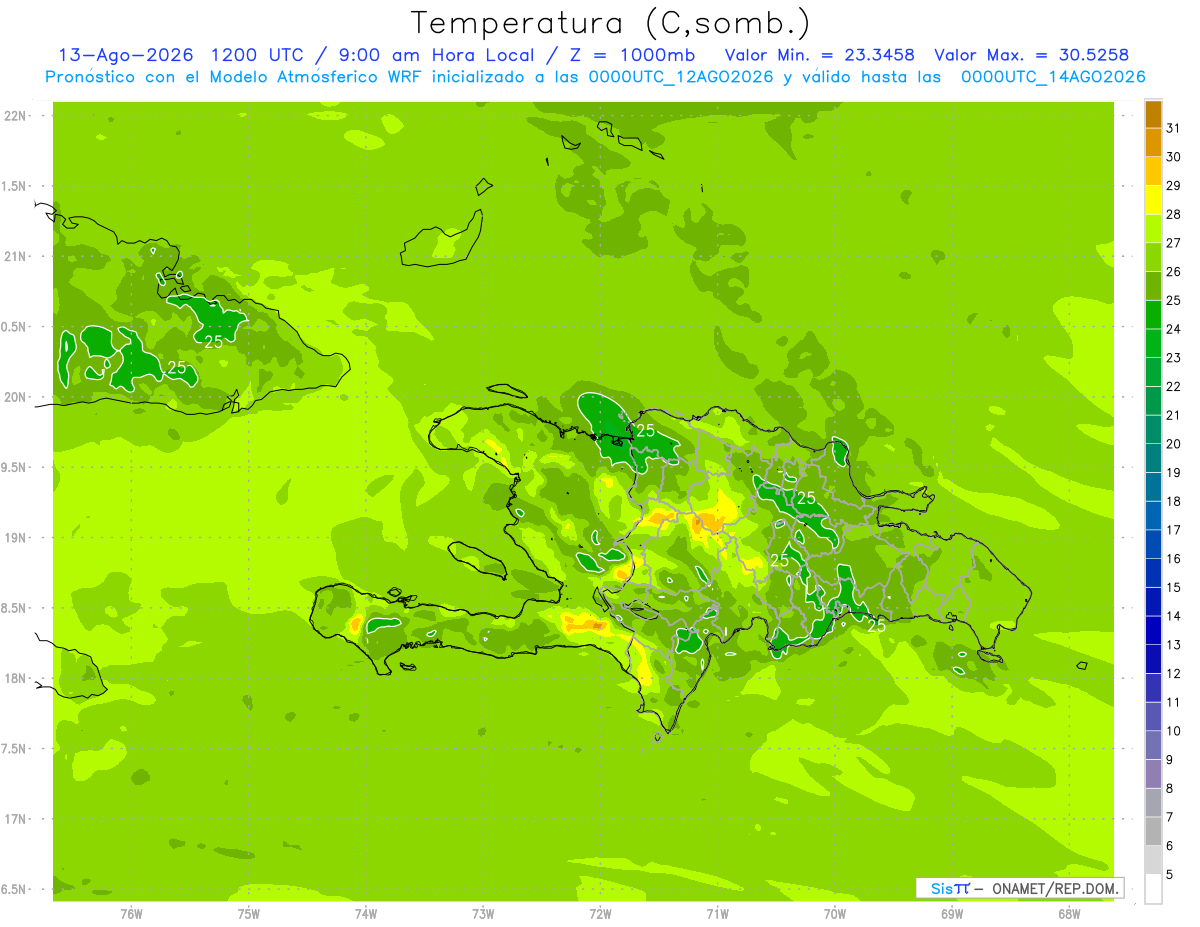Click the legend swatch between 29 and 30
This screenshot has width=1200, height=927.
[x=1153, y=171]
